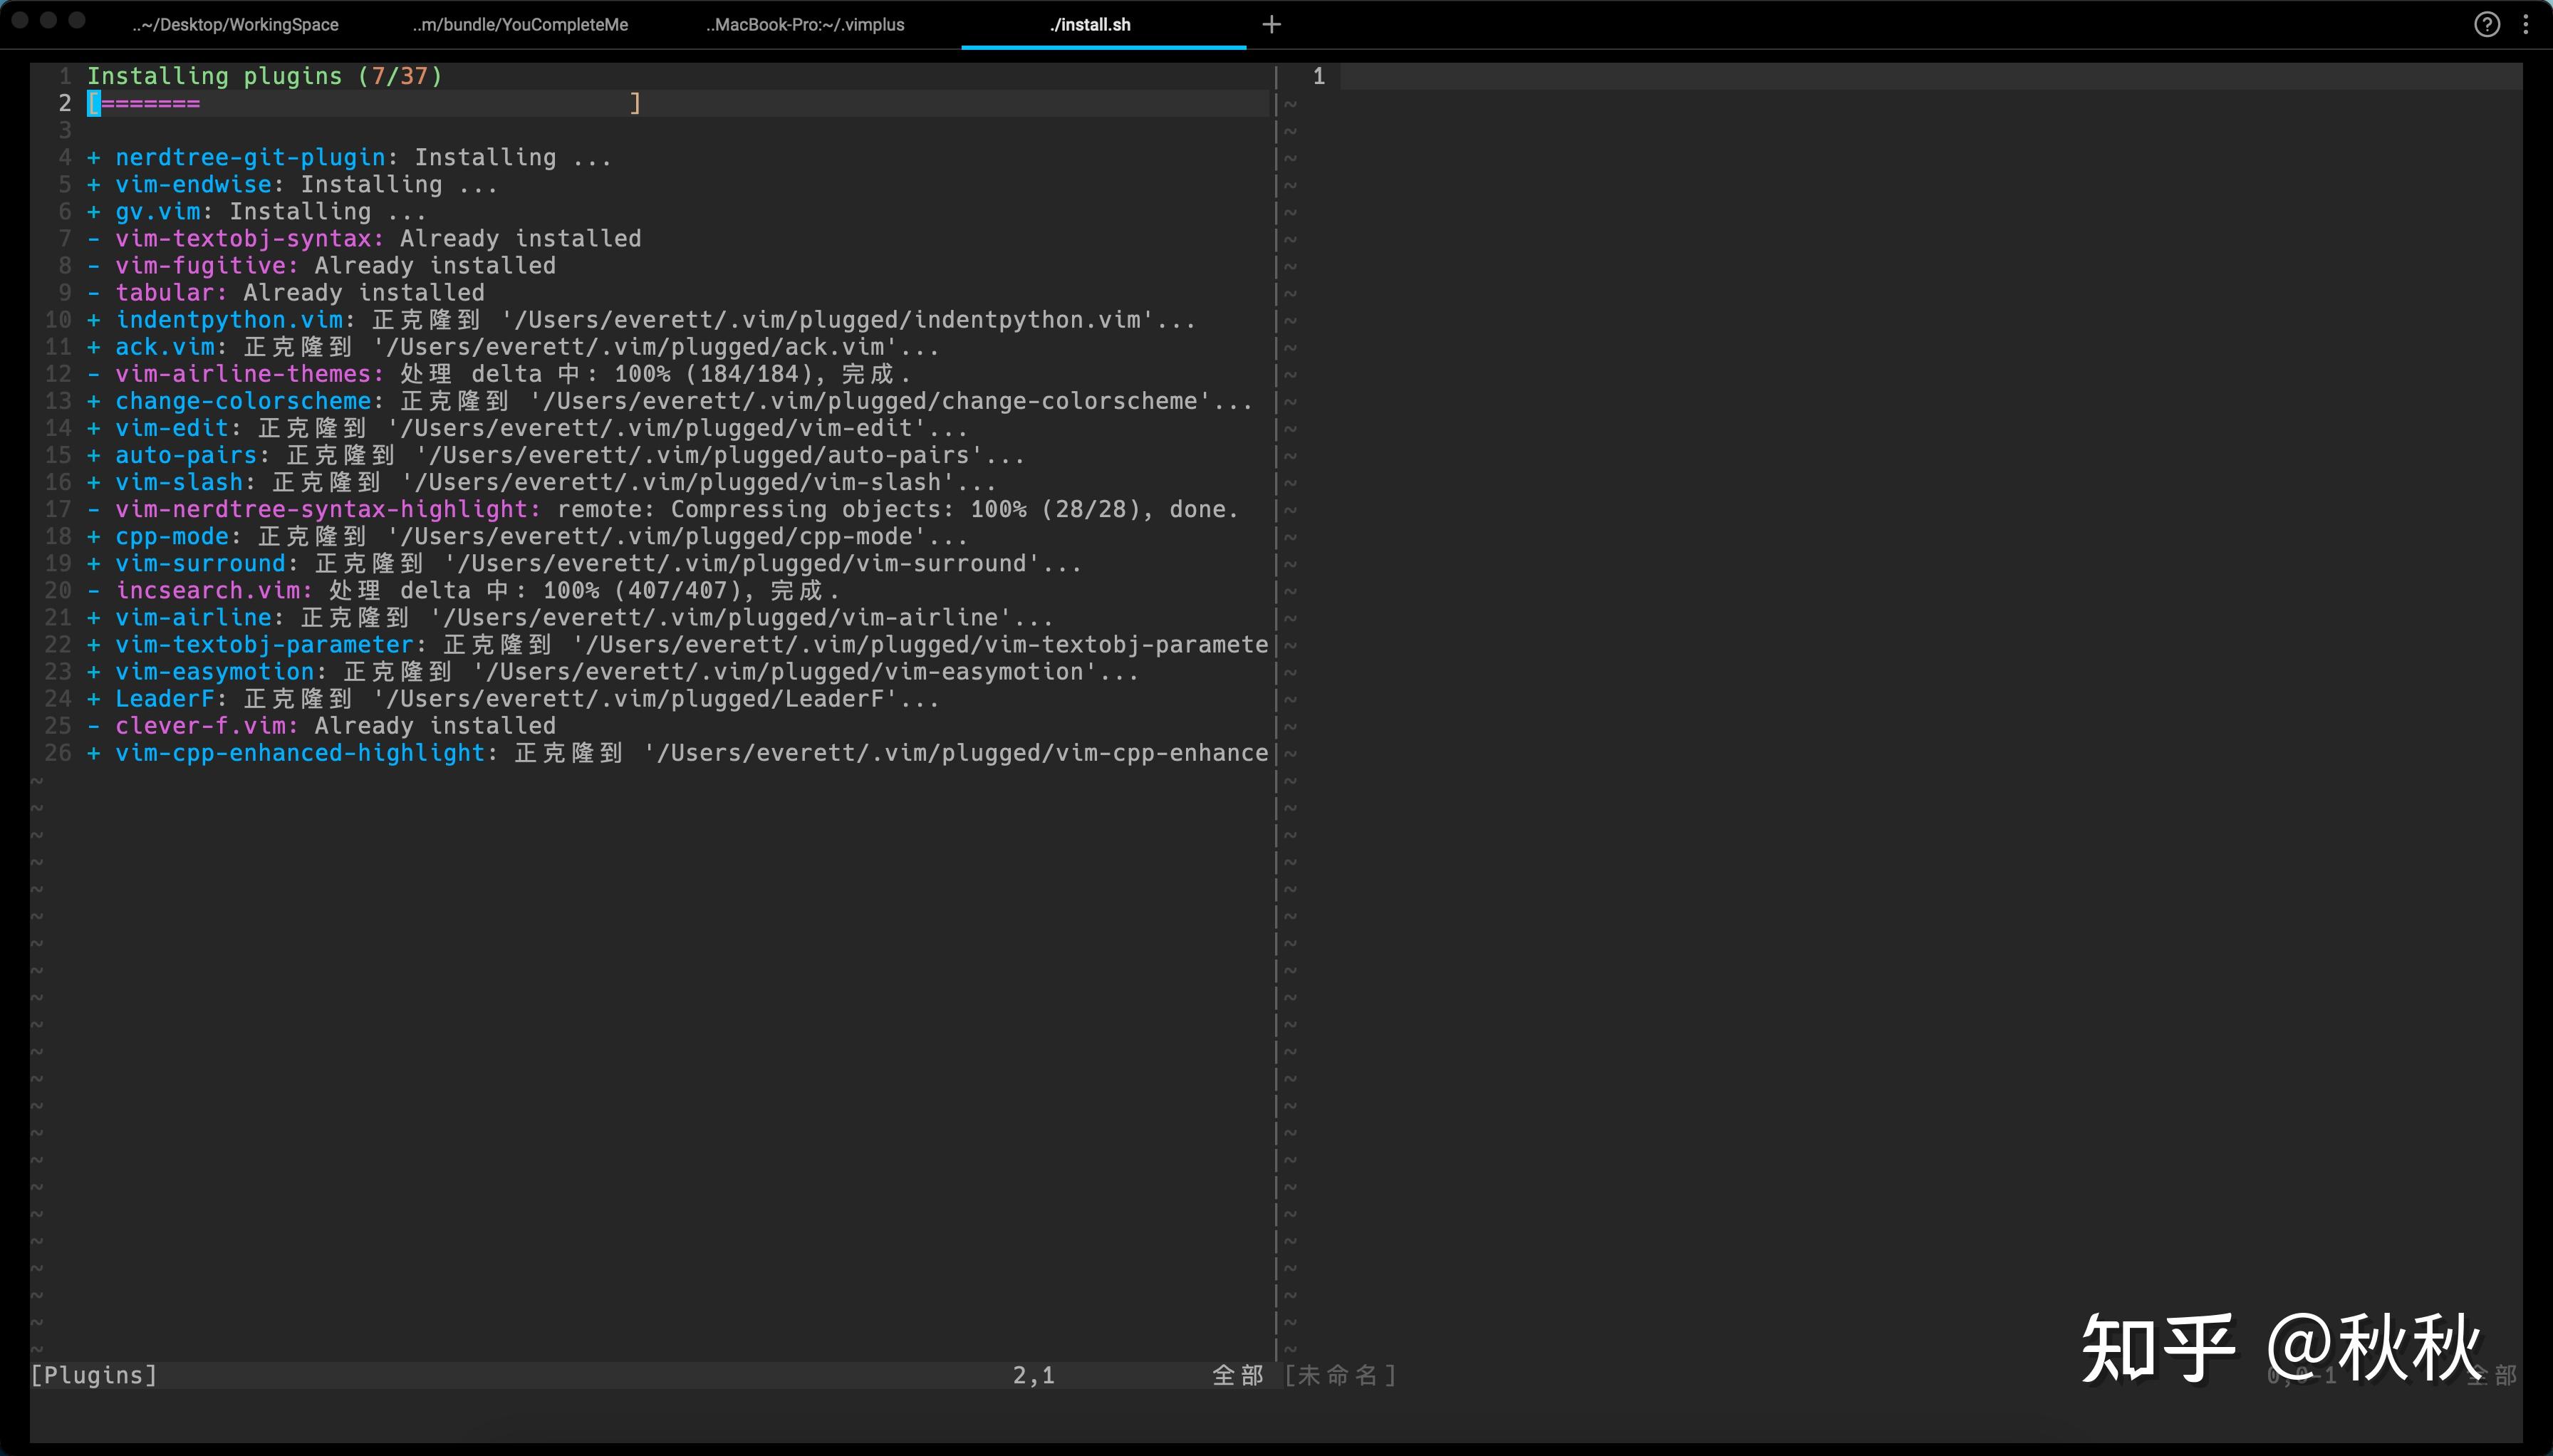Click the change-colorscheme line

pyautogui.click(x=670, y=401)
